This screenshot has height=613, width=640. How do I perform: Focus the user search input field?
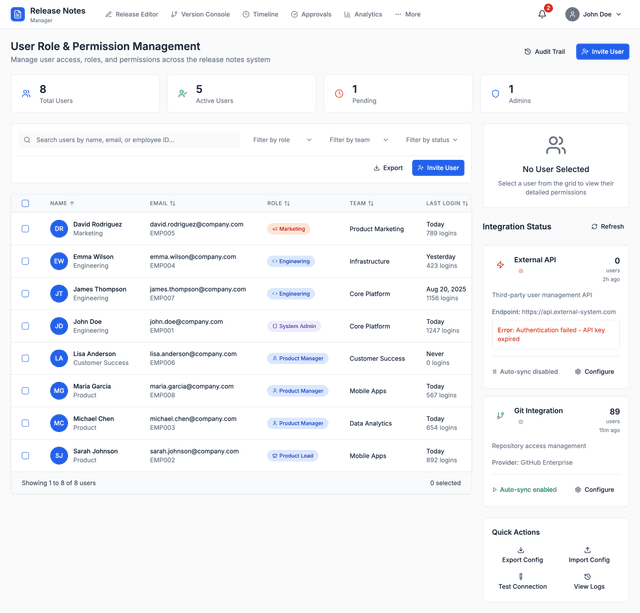coord(135,140)
